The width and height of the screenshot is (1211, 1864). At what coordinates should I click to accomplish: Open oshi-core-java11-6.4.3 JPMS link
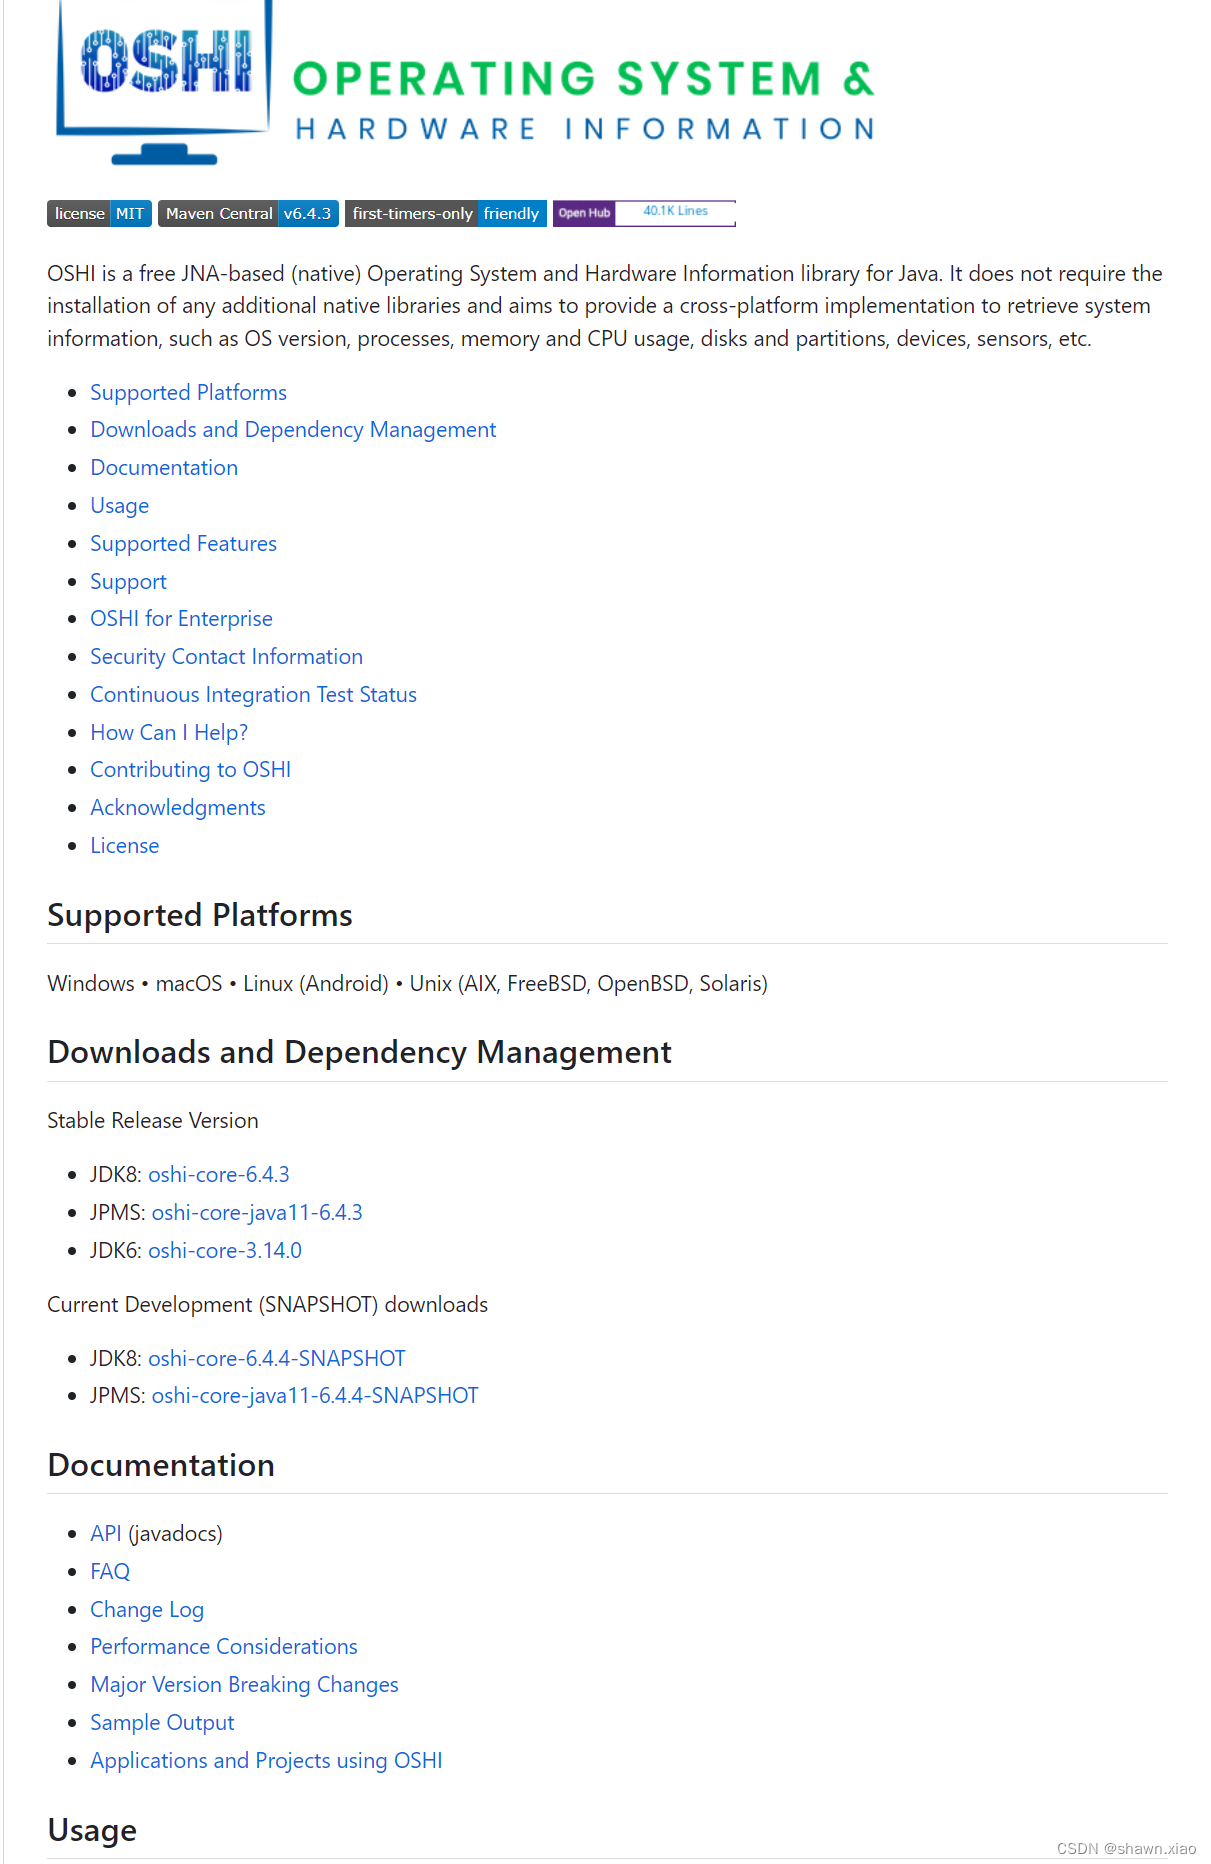point(257,1213)
